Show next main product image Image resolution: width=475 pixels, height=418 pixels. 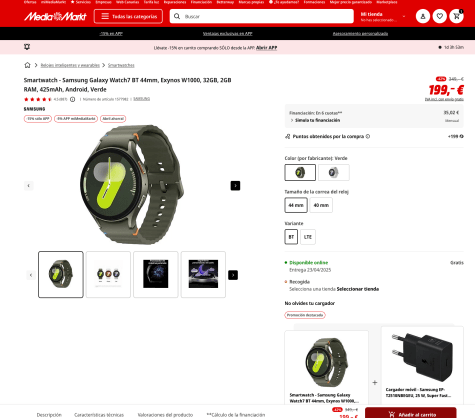tap(235, 186)
